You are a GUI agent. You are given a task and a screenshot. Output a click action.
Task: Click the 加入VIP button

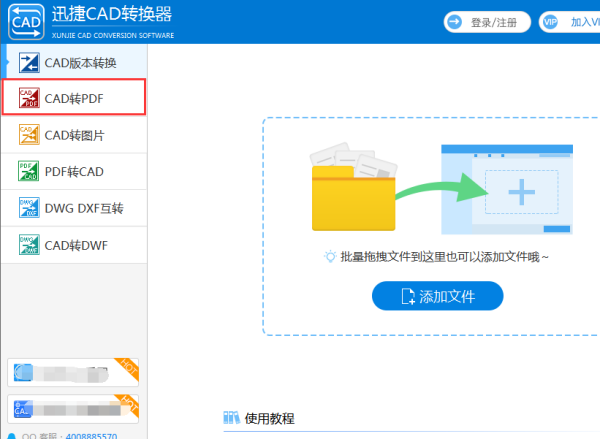(569, 22)
